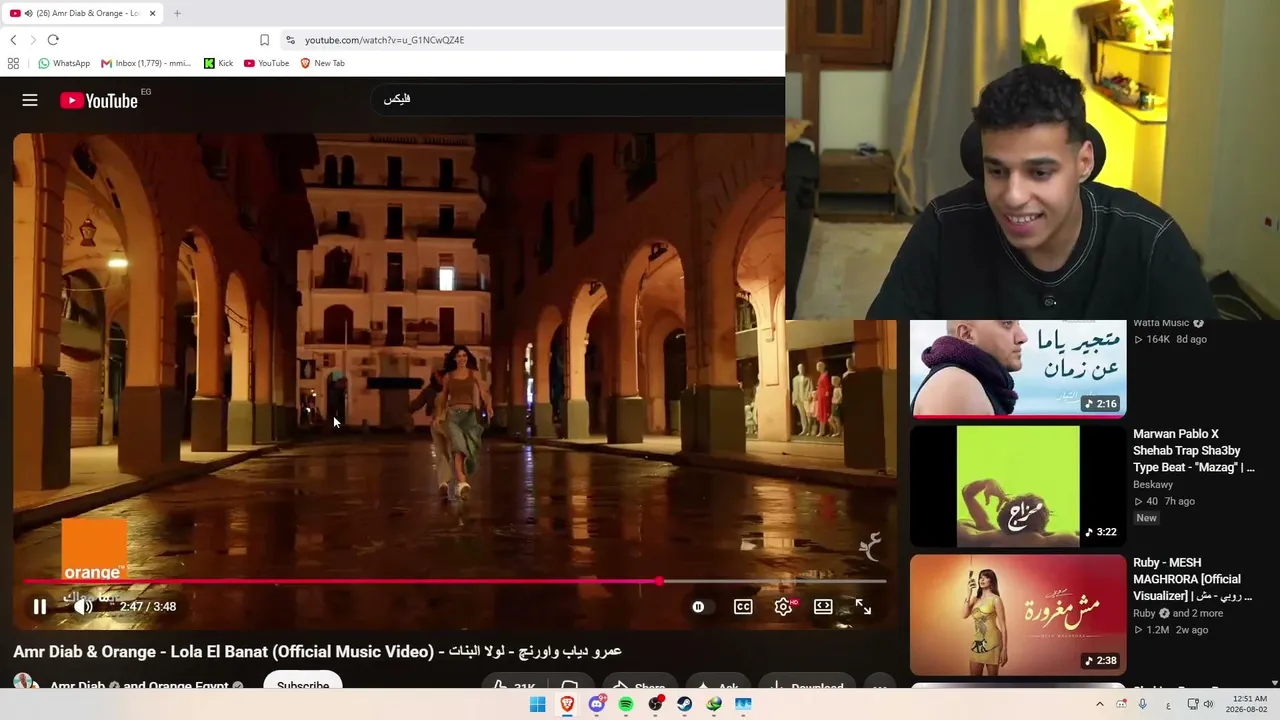
Task: Click the browser back arrow
Action: 13,40
